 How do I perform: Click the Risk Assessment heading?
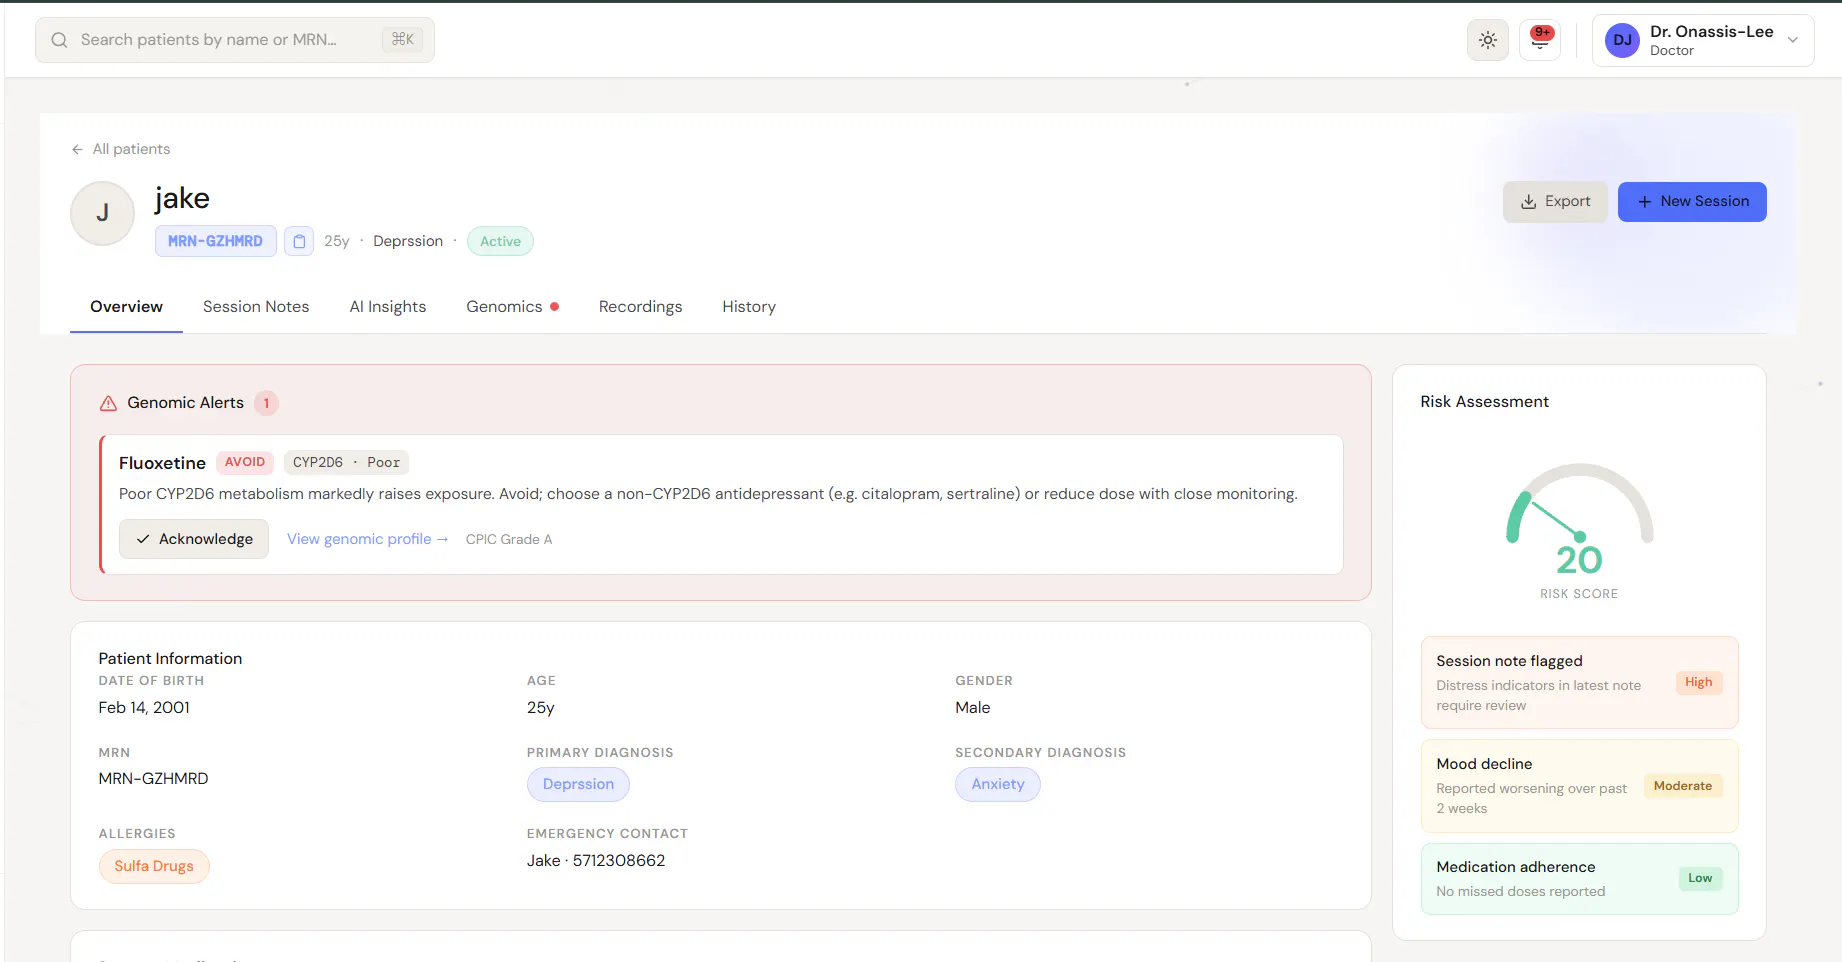(x=1484, y=402)
